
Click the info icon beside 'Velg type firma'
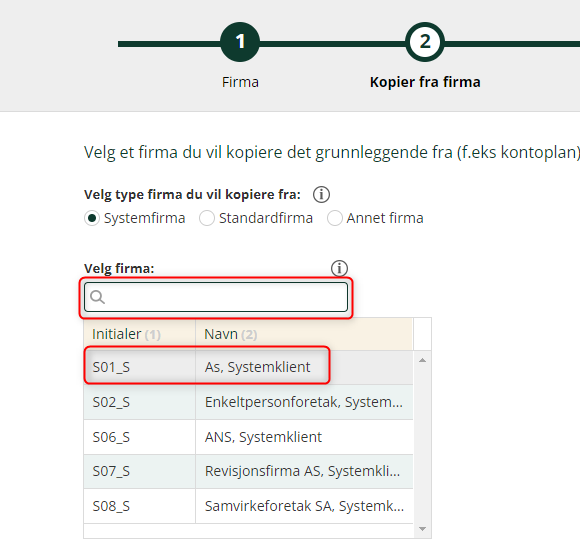[x=321, y=195]
